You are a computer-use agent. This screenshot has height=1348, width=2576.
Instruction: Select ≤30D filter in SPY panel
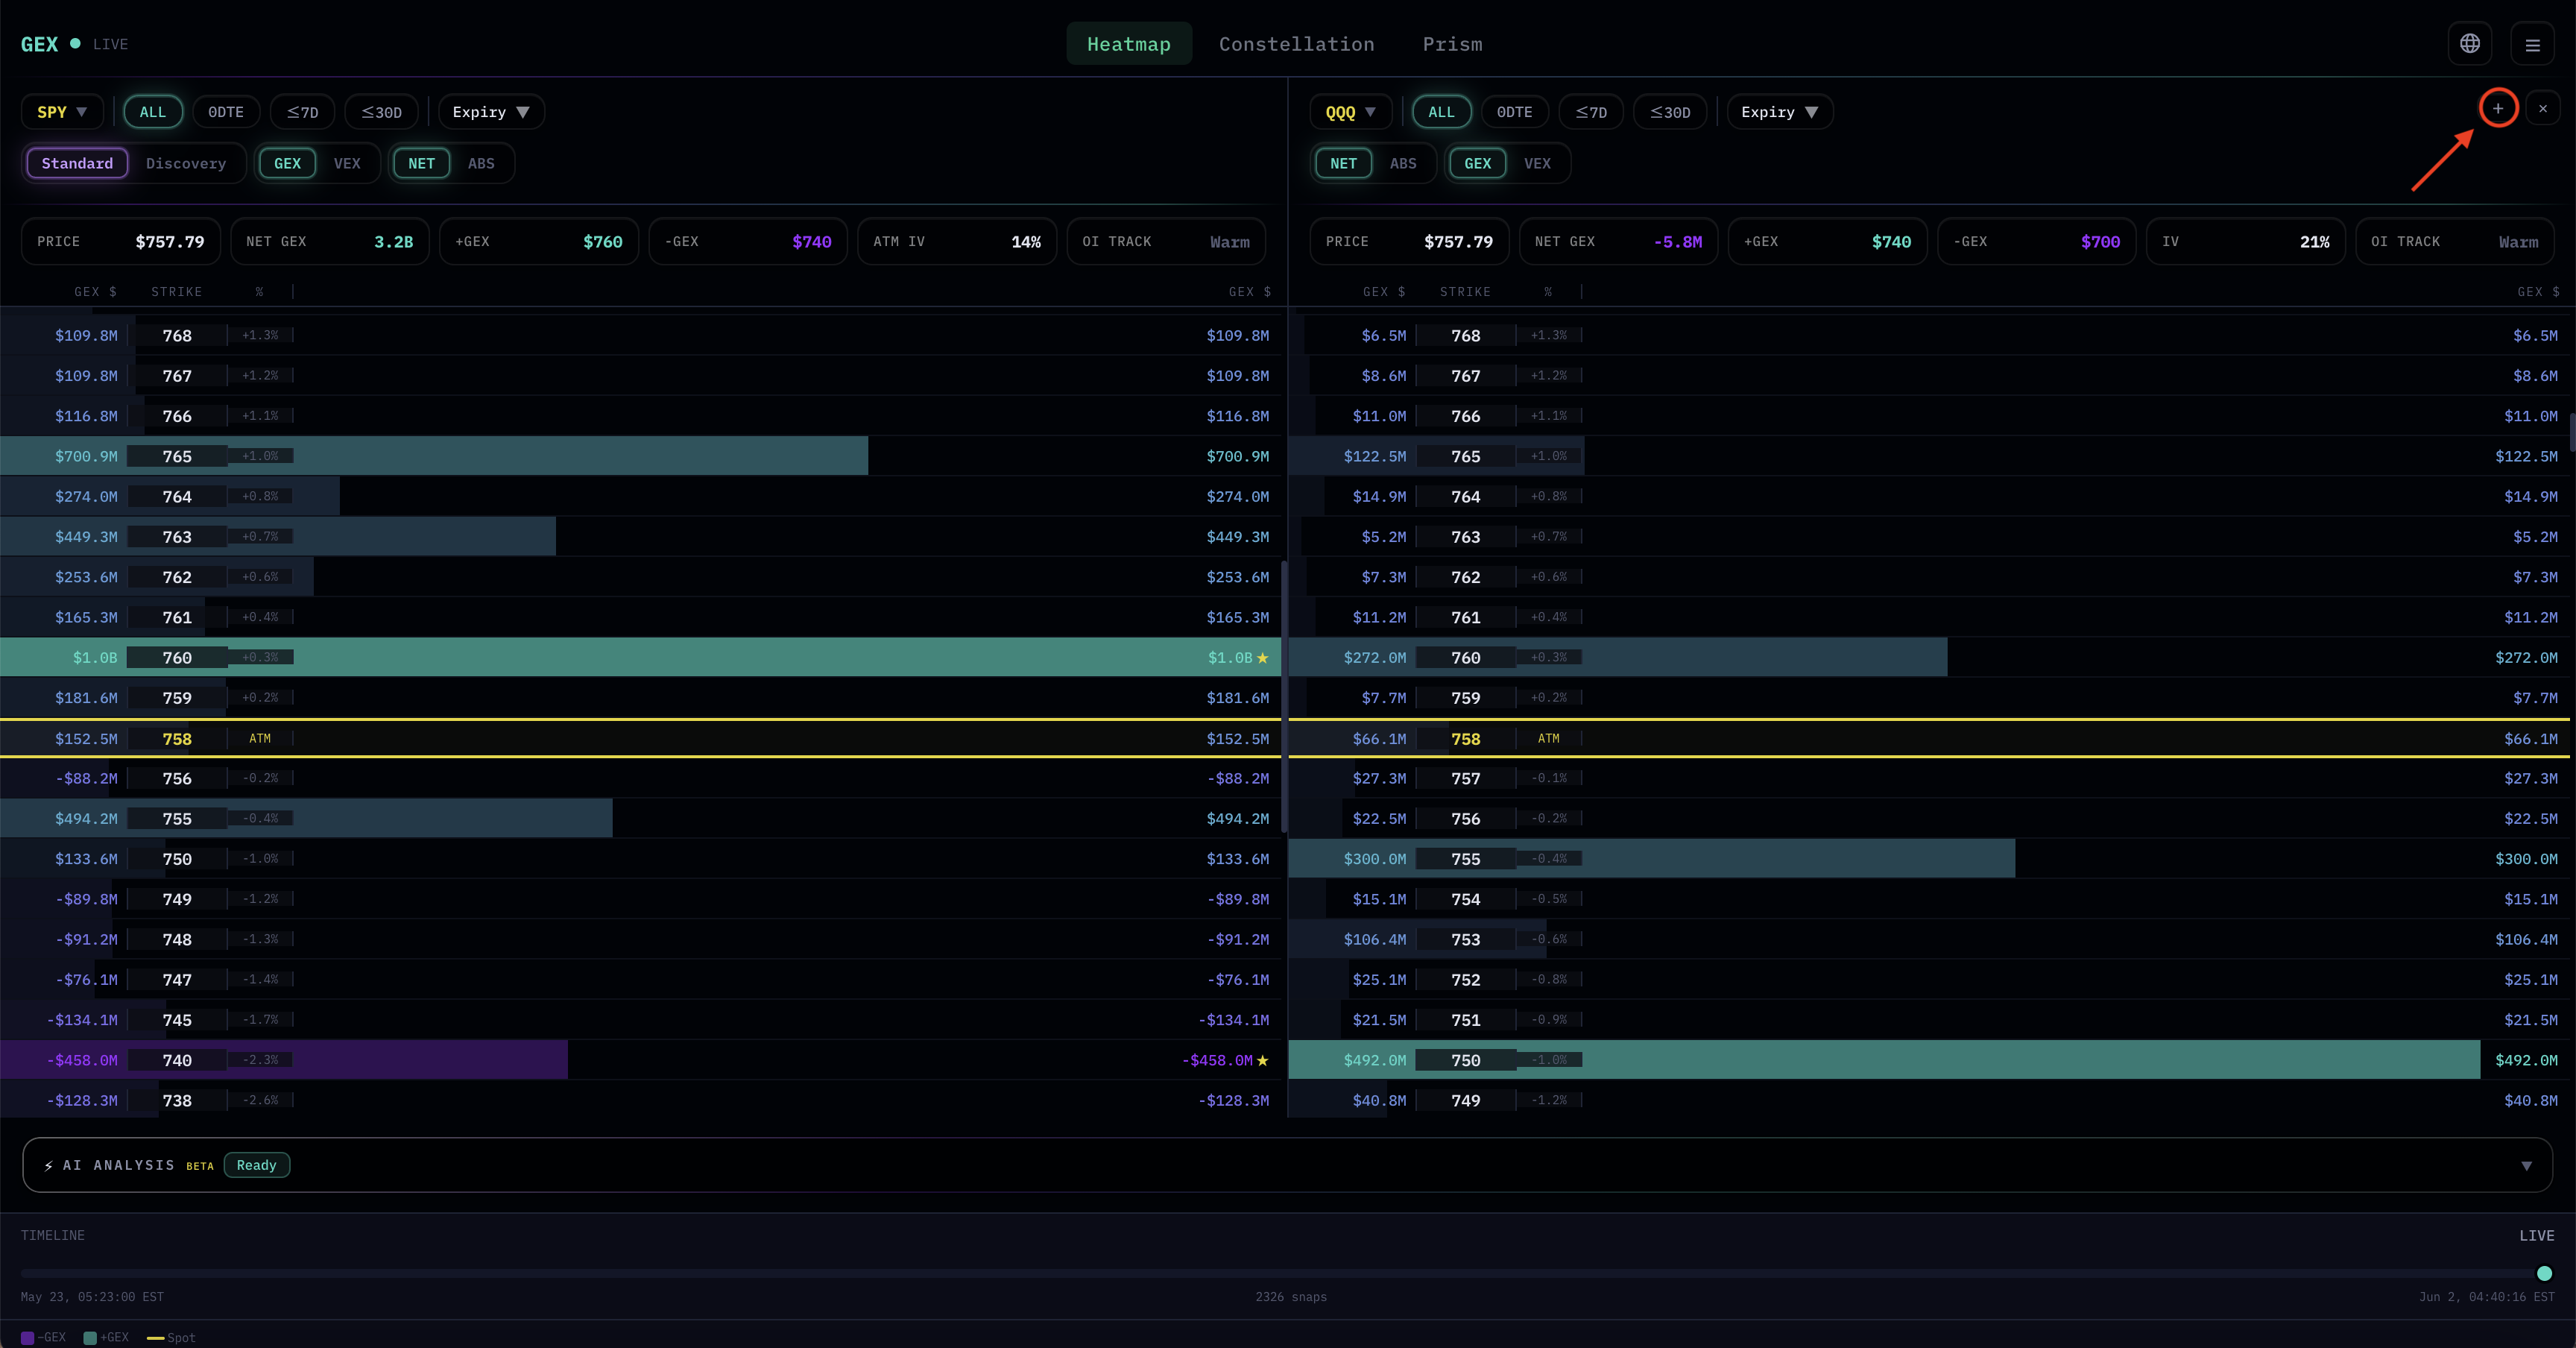381,112
